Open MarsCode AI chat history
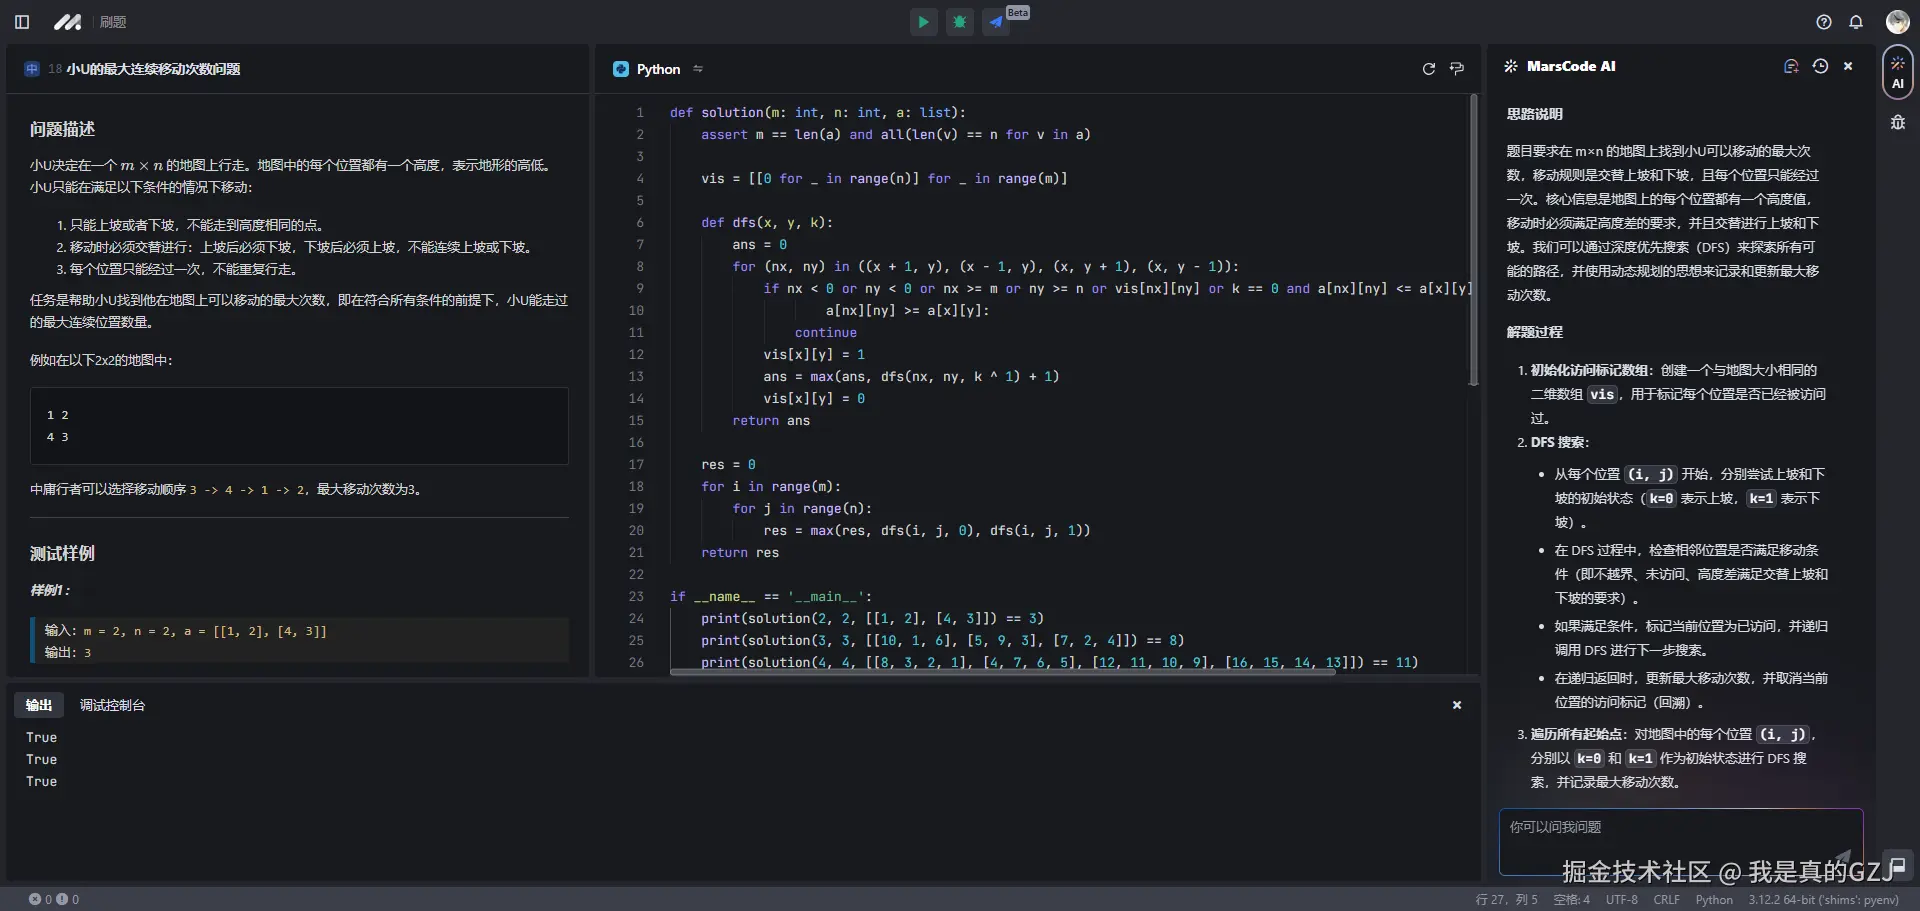1920x911 pixels. 1820,66
